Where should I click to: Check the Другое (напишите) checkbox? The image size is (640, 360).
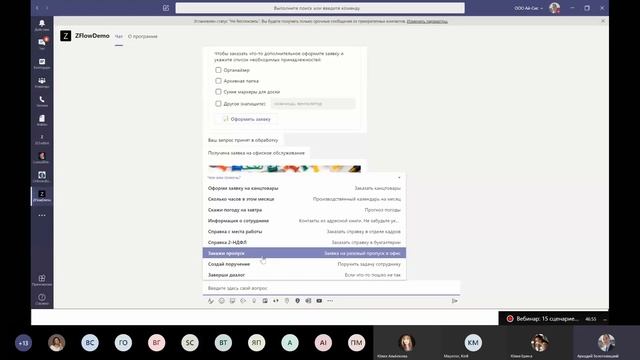pyautogui.click(x=218, y=104)
